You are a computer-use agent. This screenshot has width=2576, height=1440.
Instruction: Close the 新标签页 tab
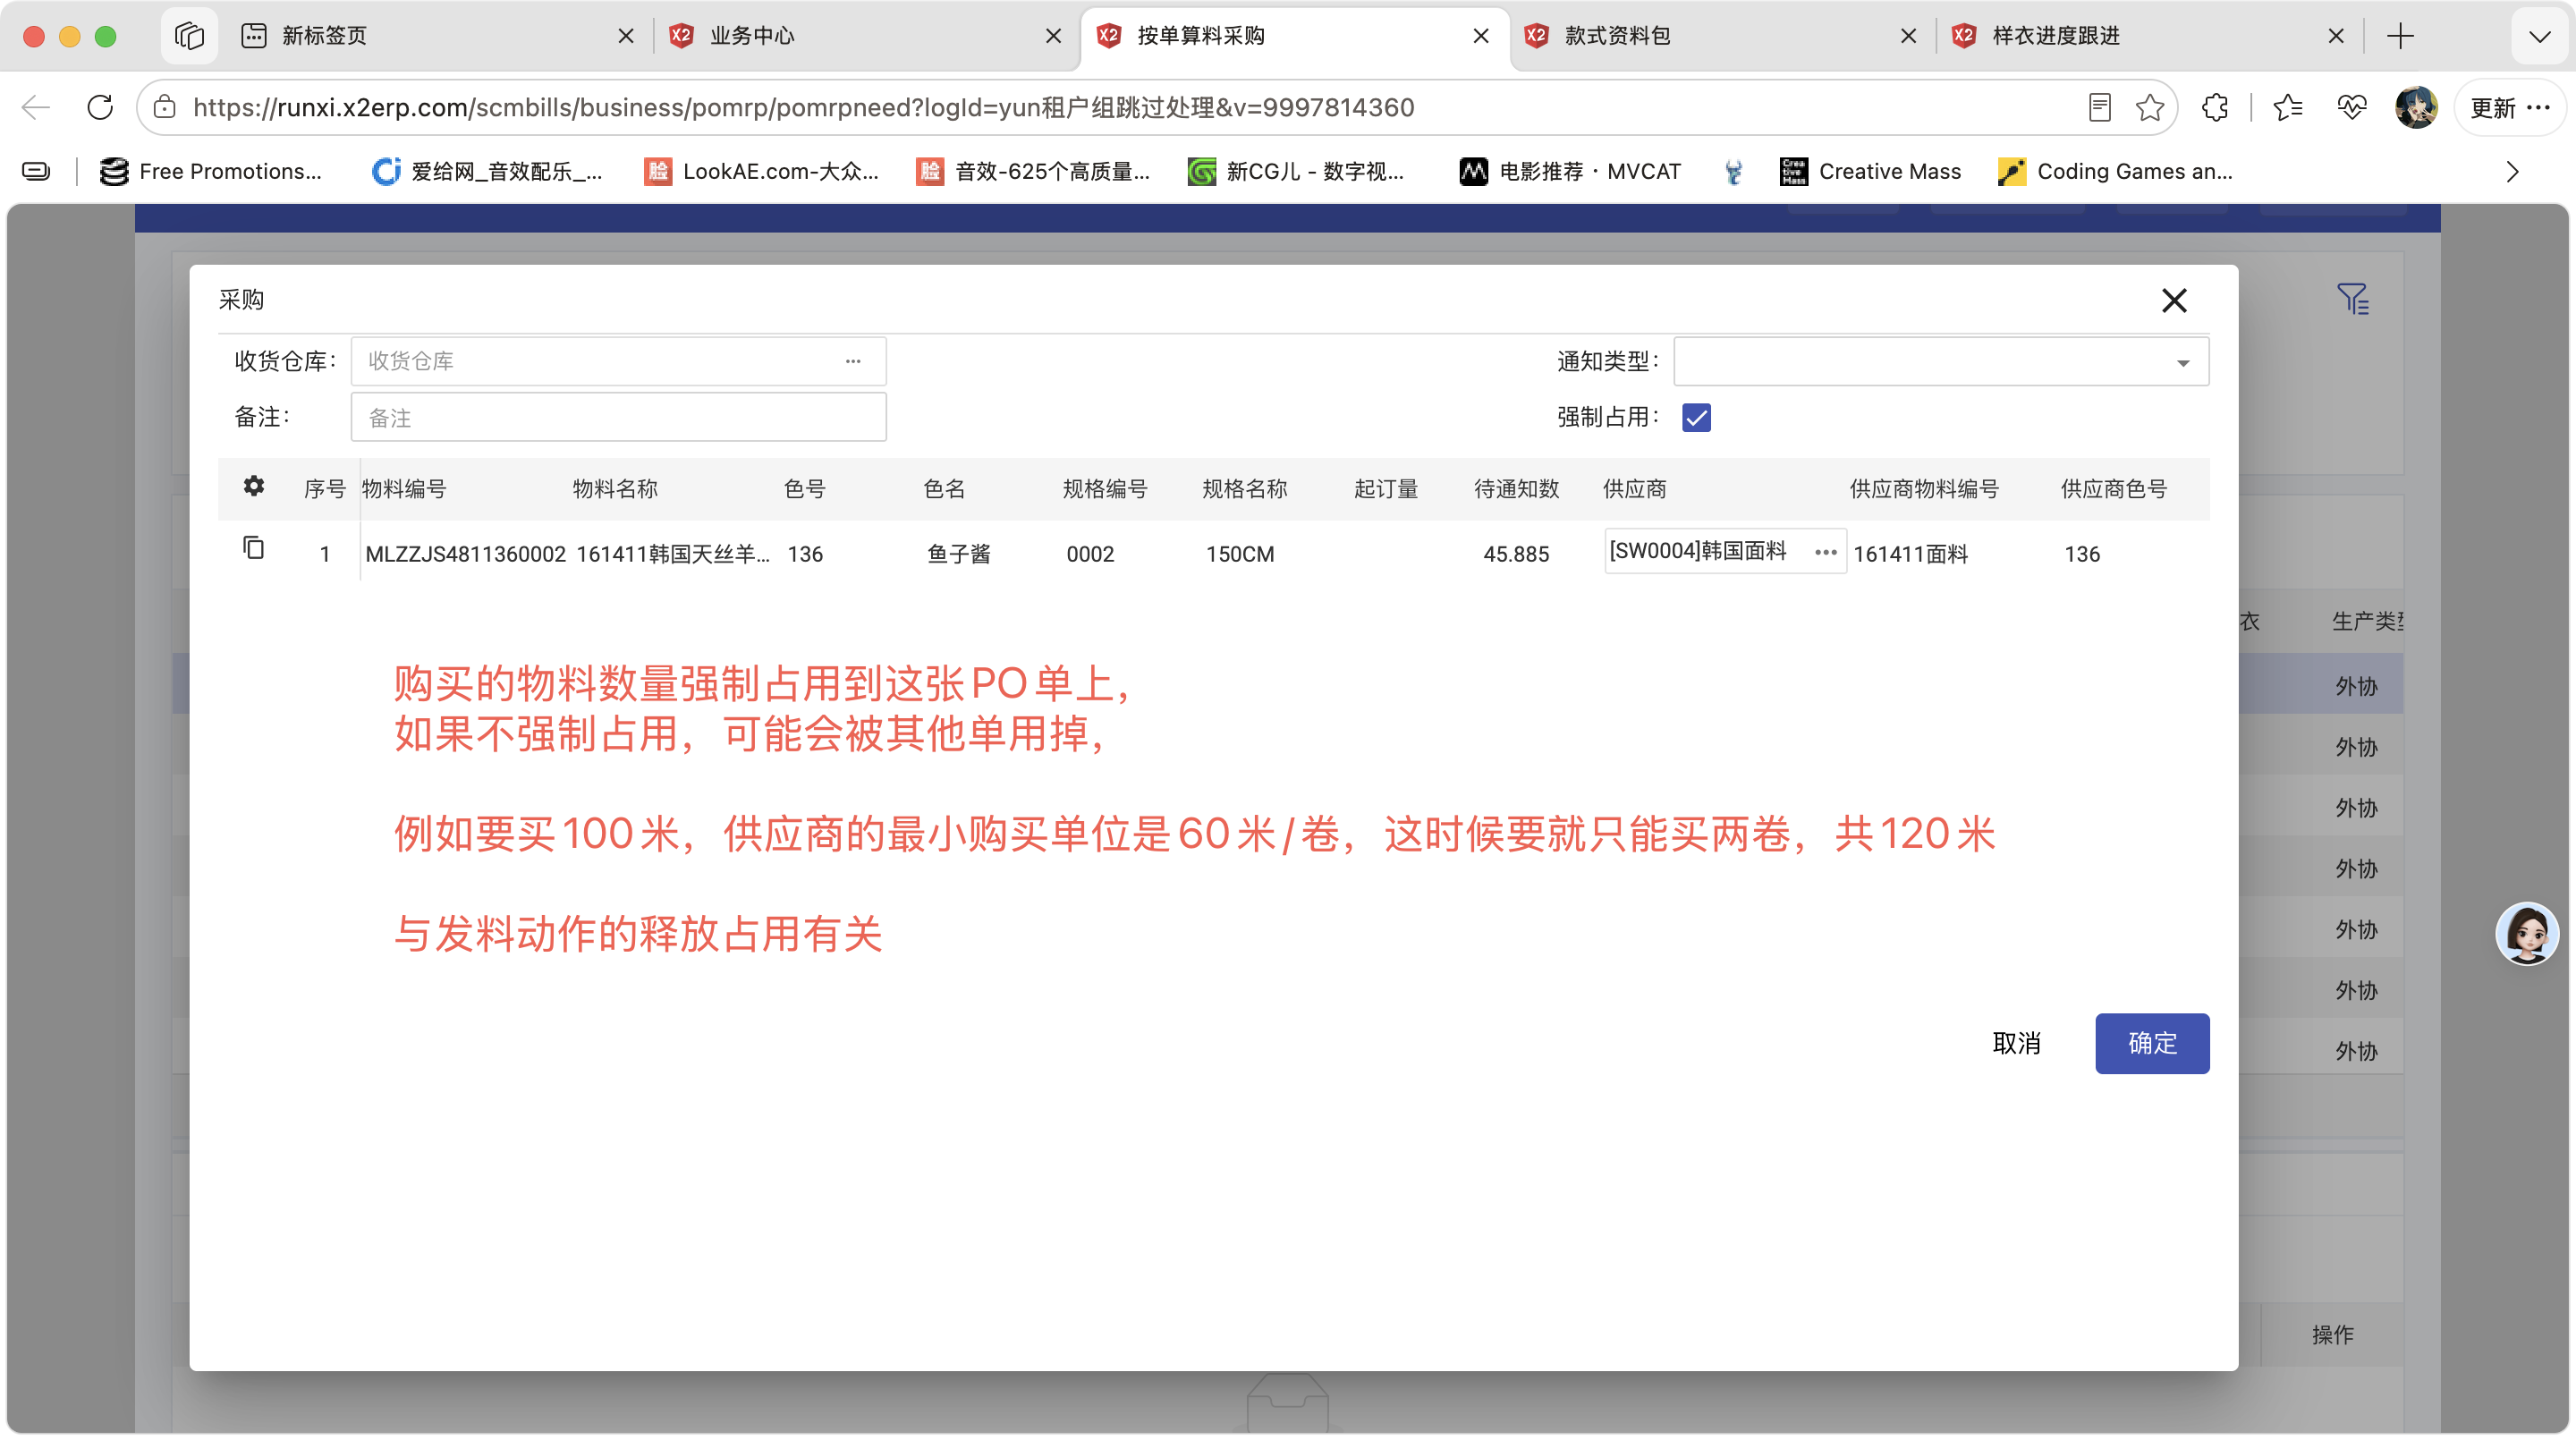coord(626,36)
